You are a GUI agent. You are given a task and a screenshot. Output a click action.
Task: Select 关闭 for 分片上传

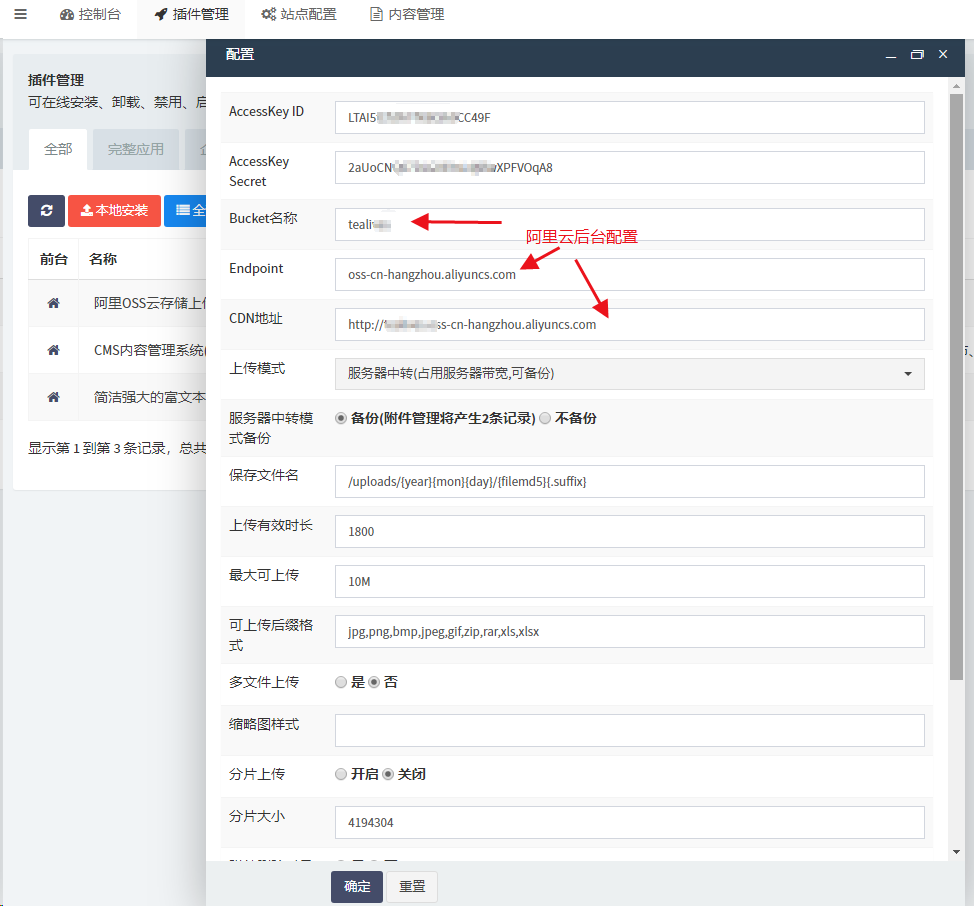(388, 774)
